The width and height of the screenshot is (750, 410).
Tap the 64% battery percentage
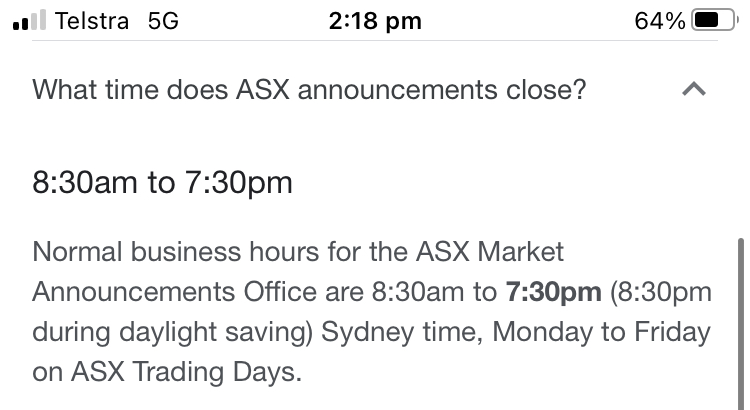pos(660,21)
